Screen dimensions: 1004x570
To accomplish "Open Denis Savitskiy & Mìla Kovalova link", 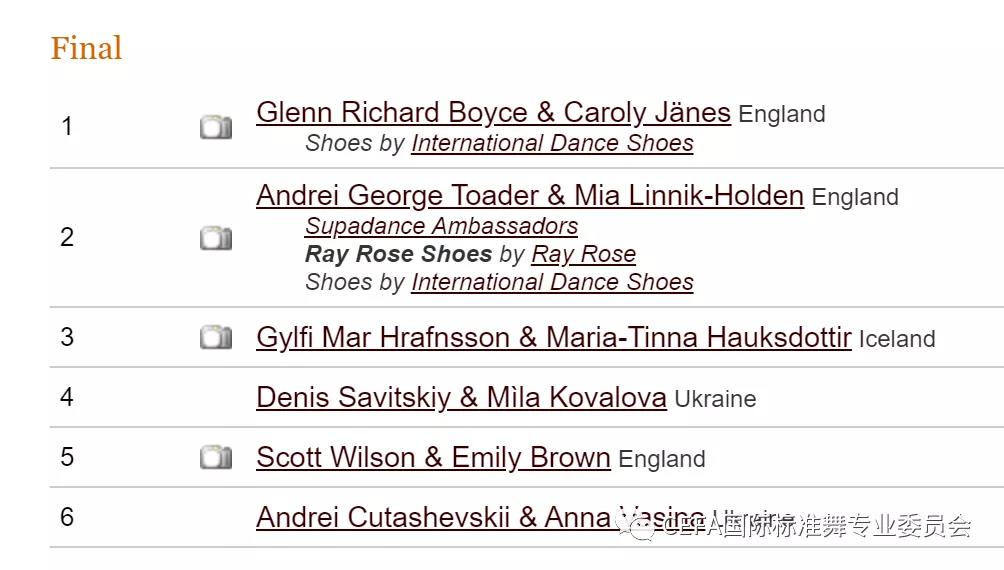I will [x=461, y=397].
